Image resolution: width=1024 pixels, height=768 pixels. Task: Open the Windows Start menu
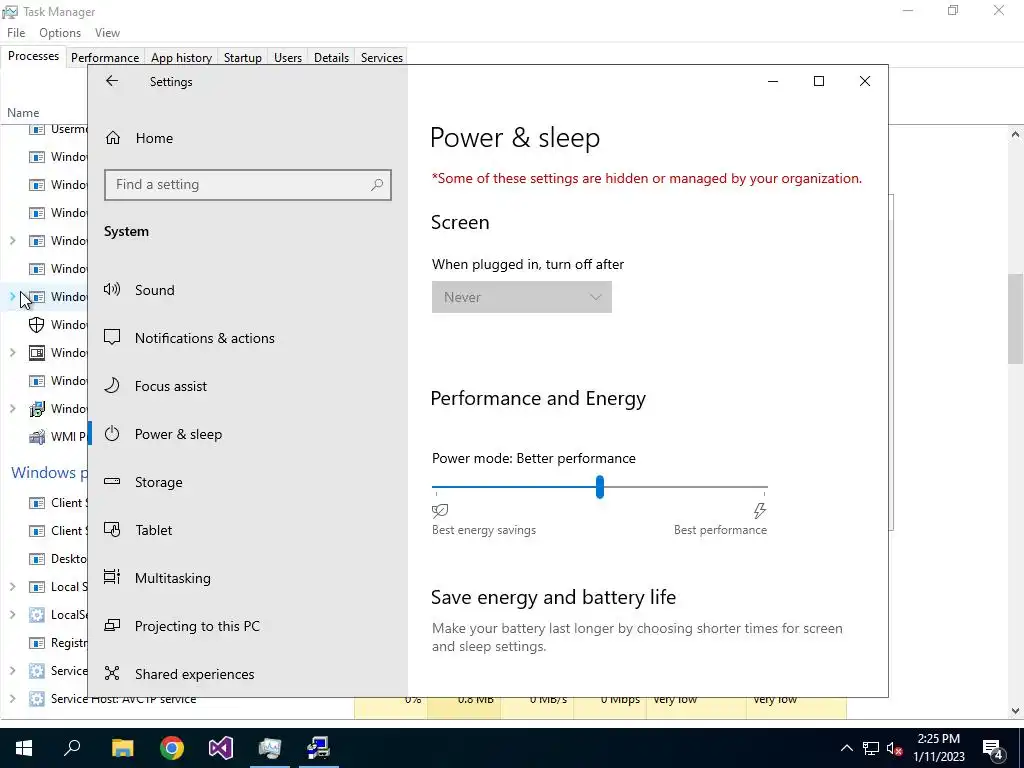[24, 748]
